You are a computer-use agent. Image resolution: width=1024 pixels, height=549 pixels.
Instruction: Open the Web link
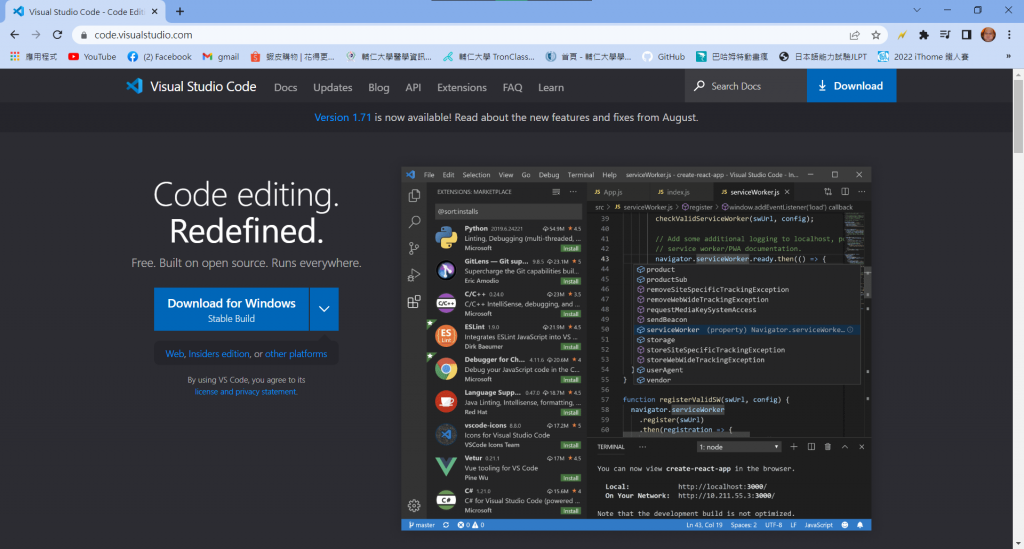pos(174,354)
